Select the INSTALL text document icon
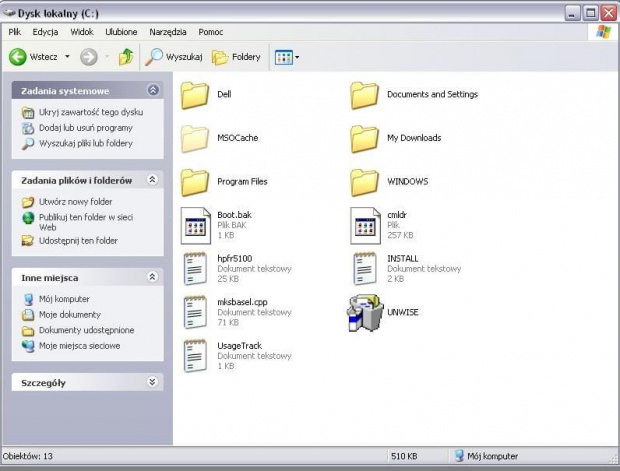This screenshot has width=620, height=471. tap(364, 269)
